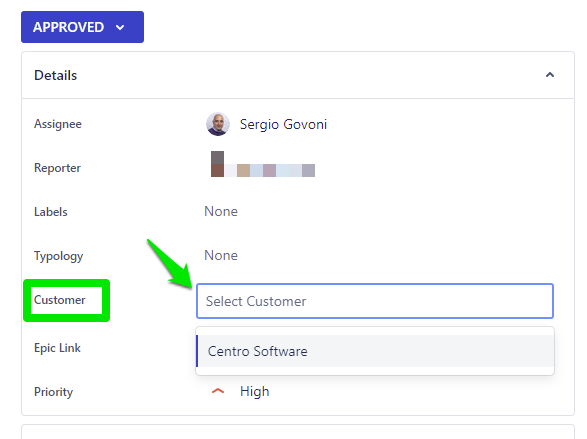
Task: Focus the Select Customer input field
Action: (375, 301)
